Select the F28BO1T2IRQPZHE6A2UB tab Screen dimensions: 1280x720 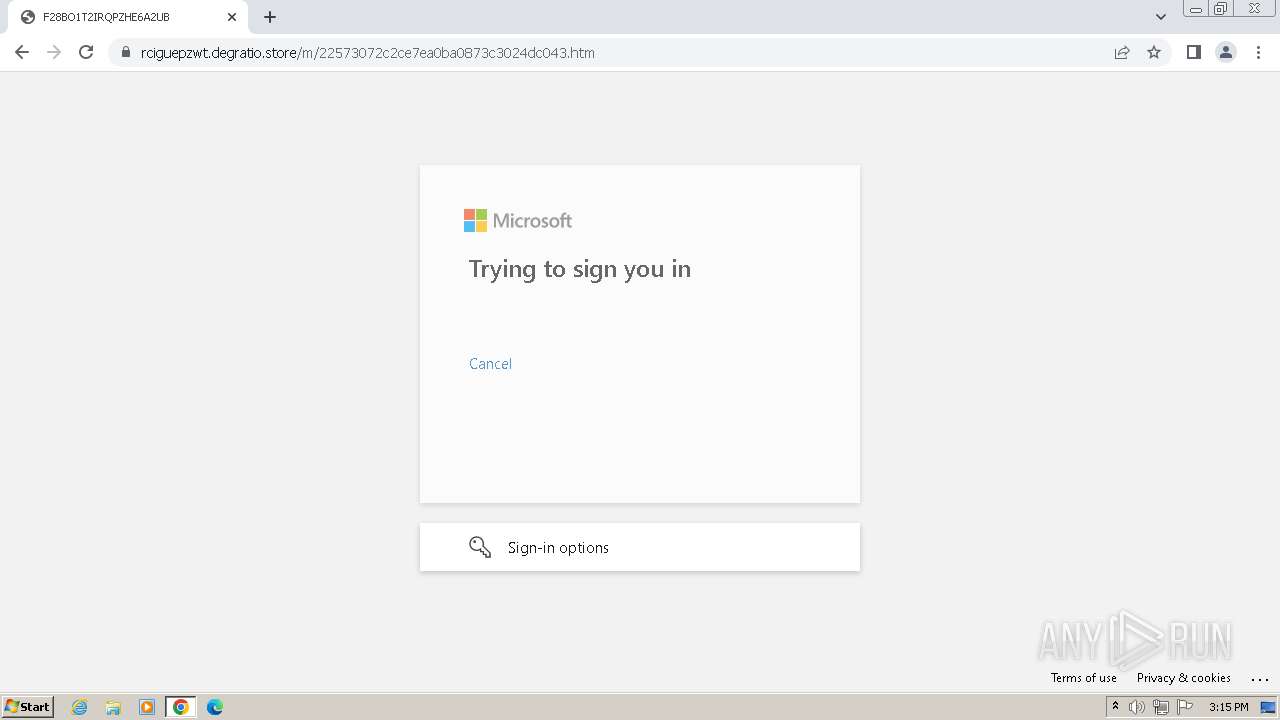click(128, 17)
